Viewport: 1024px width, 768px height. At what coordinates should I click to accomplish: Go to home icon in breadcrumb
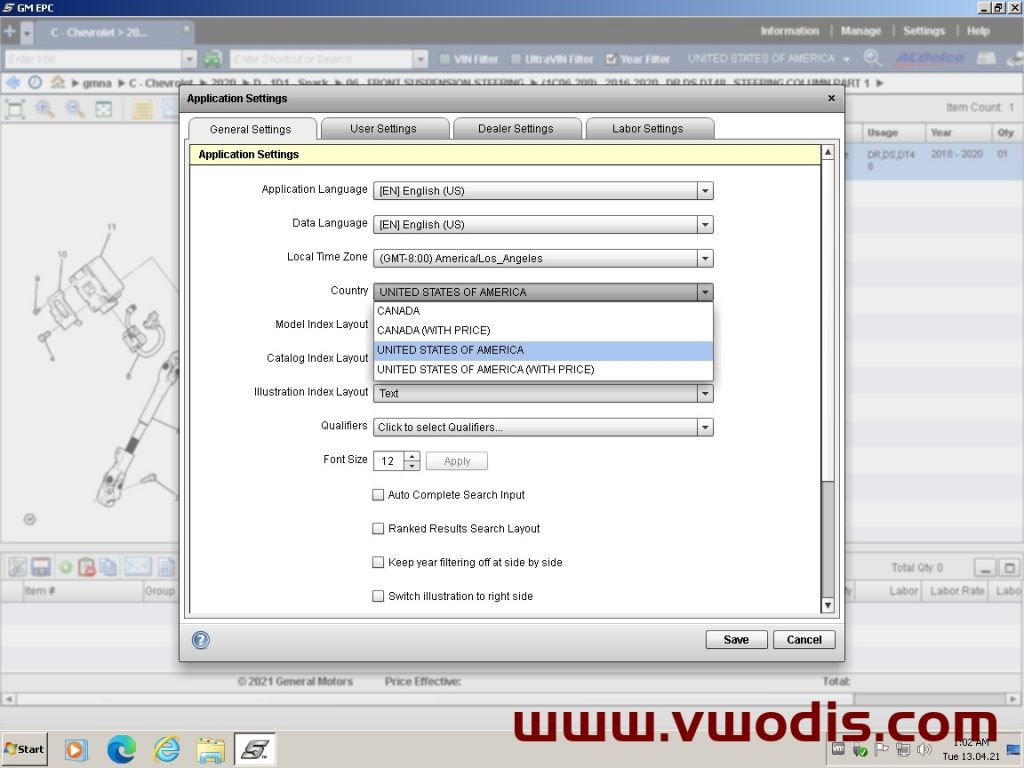pos(57,83)
